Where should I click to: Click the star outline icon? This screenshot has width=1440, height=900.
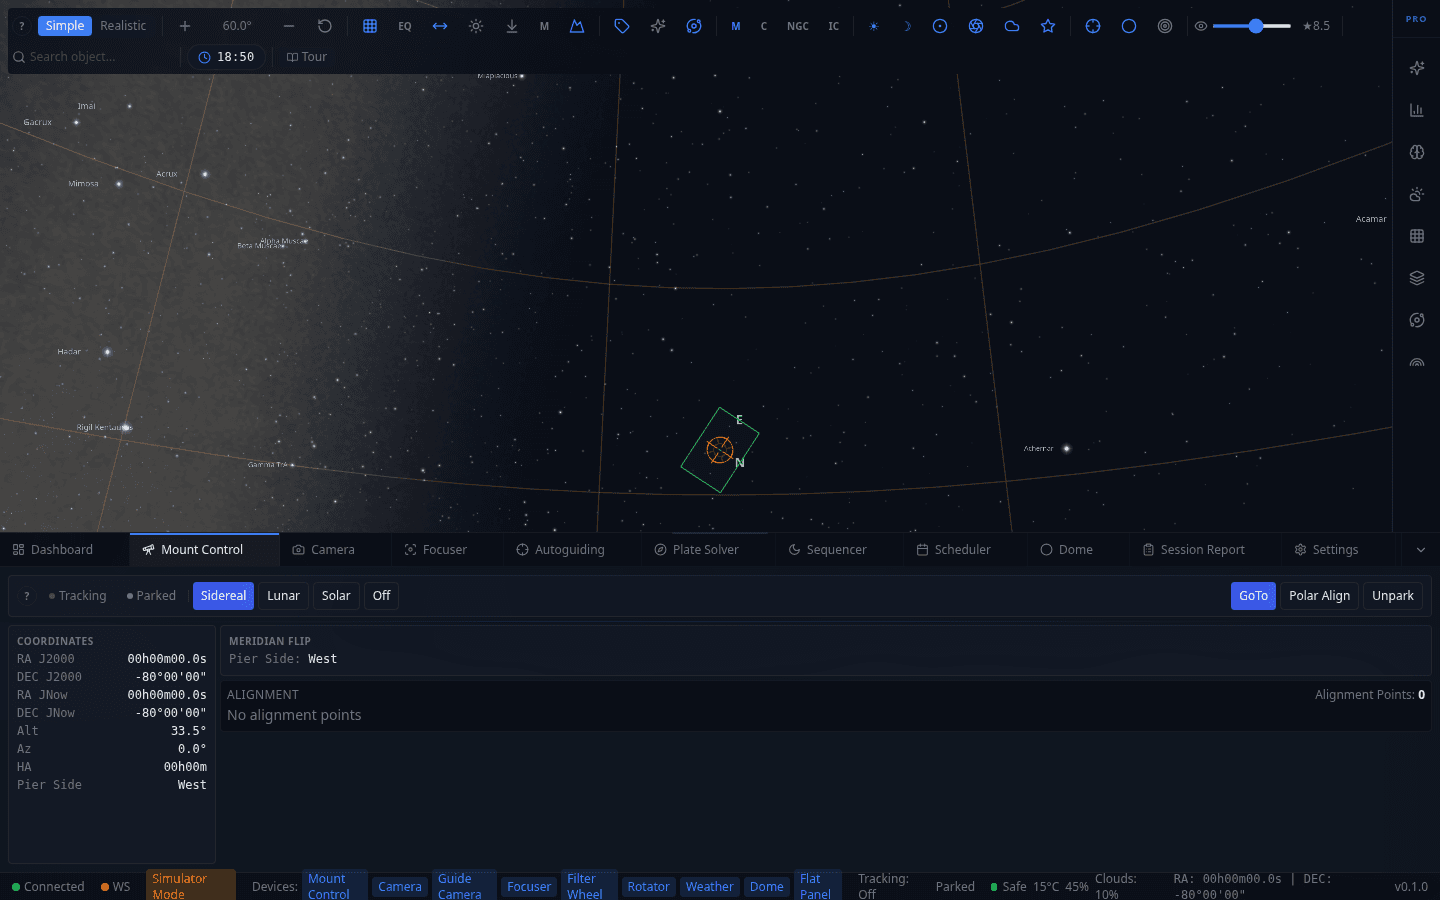pyautogui.click(x=1048, y=26)
